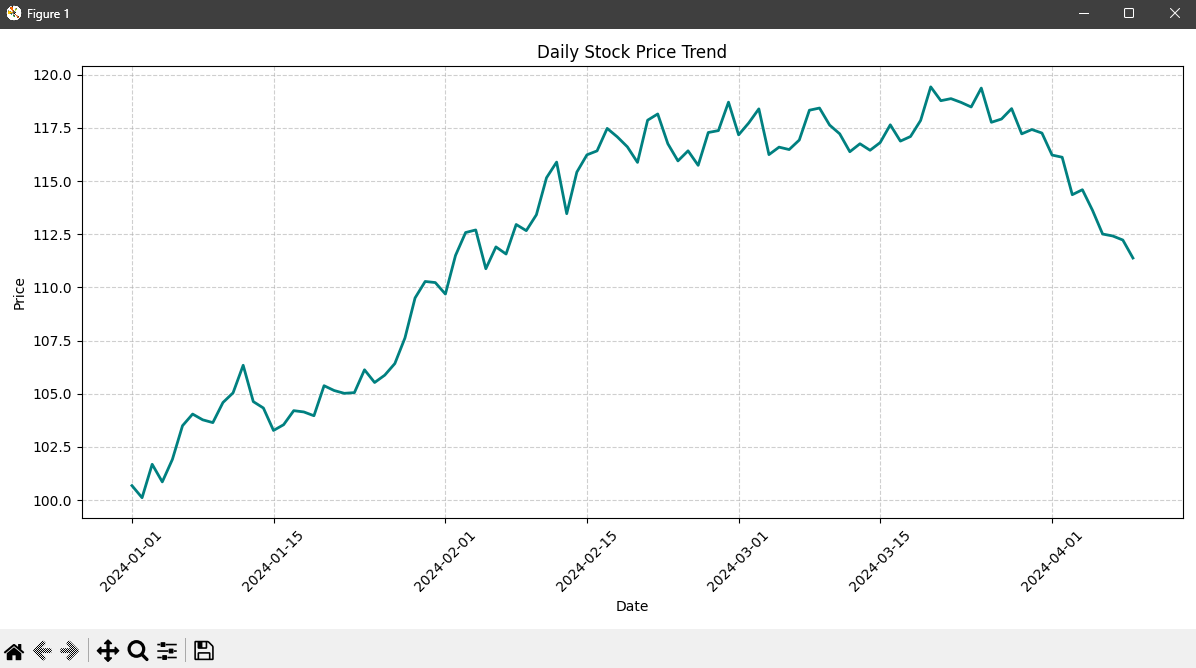
Task: Minimize the Figure 1 window
Action: [x=1084, y=14]
